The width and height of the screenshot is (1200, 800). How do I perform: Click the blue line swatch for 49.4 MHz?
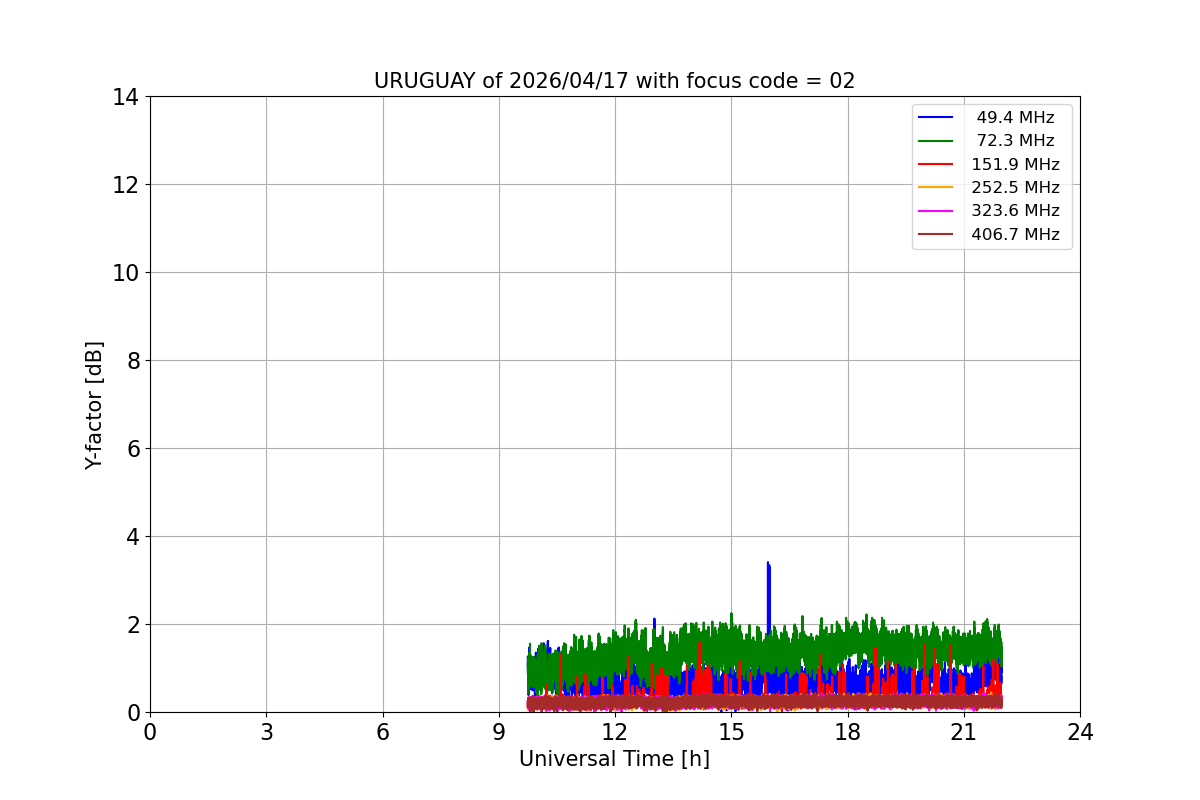click(936, 118)
